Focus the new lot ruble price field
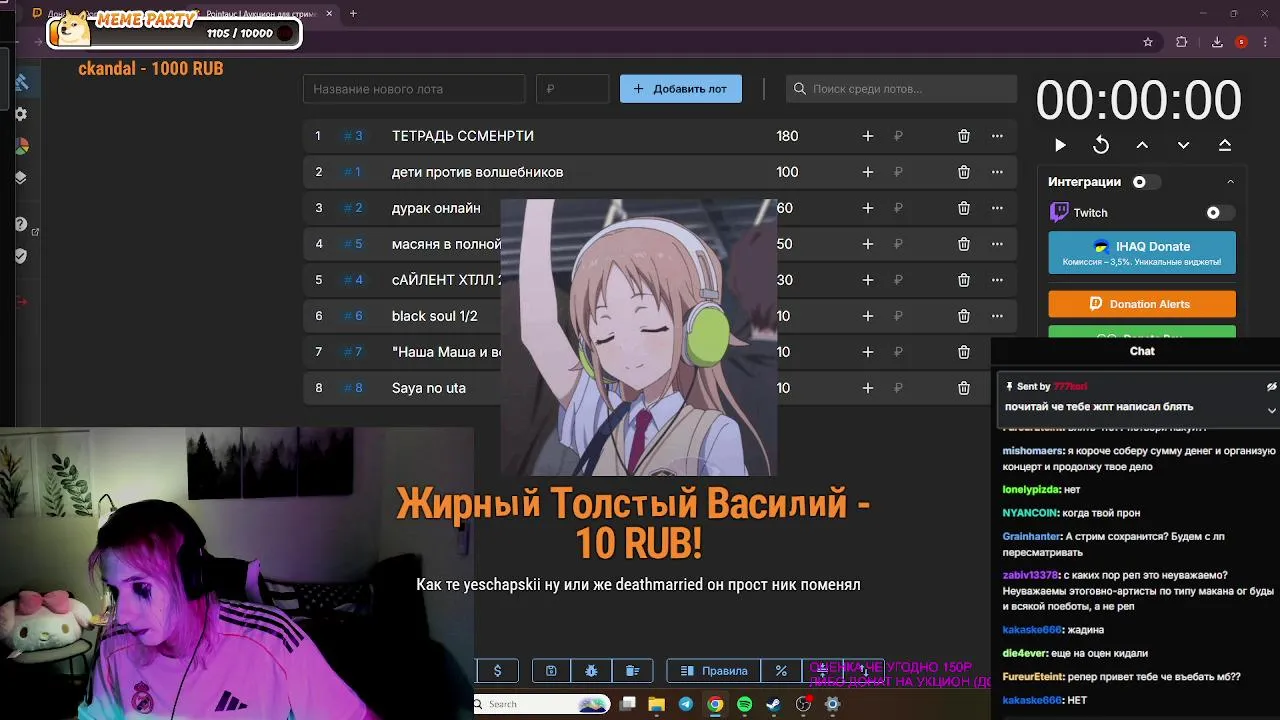The image size is (1280, 720). tap(572, 89)
